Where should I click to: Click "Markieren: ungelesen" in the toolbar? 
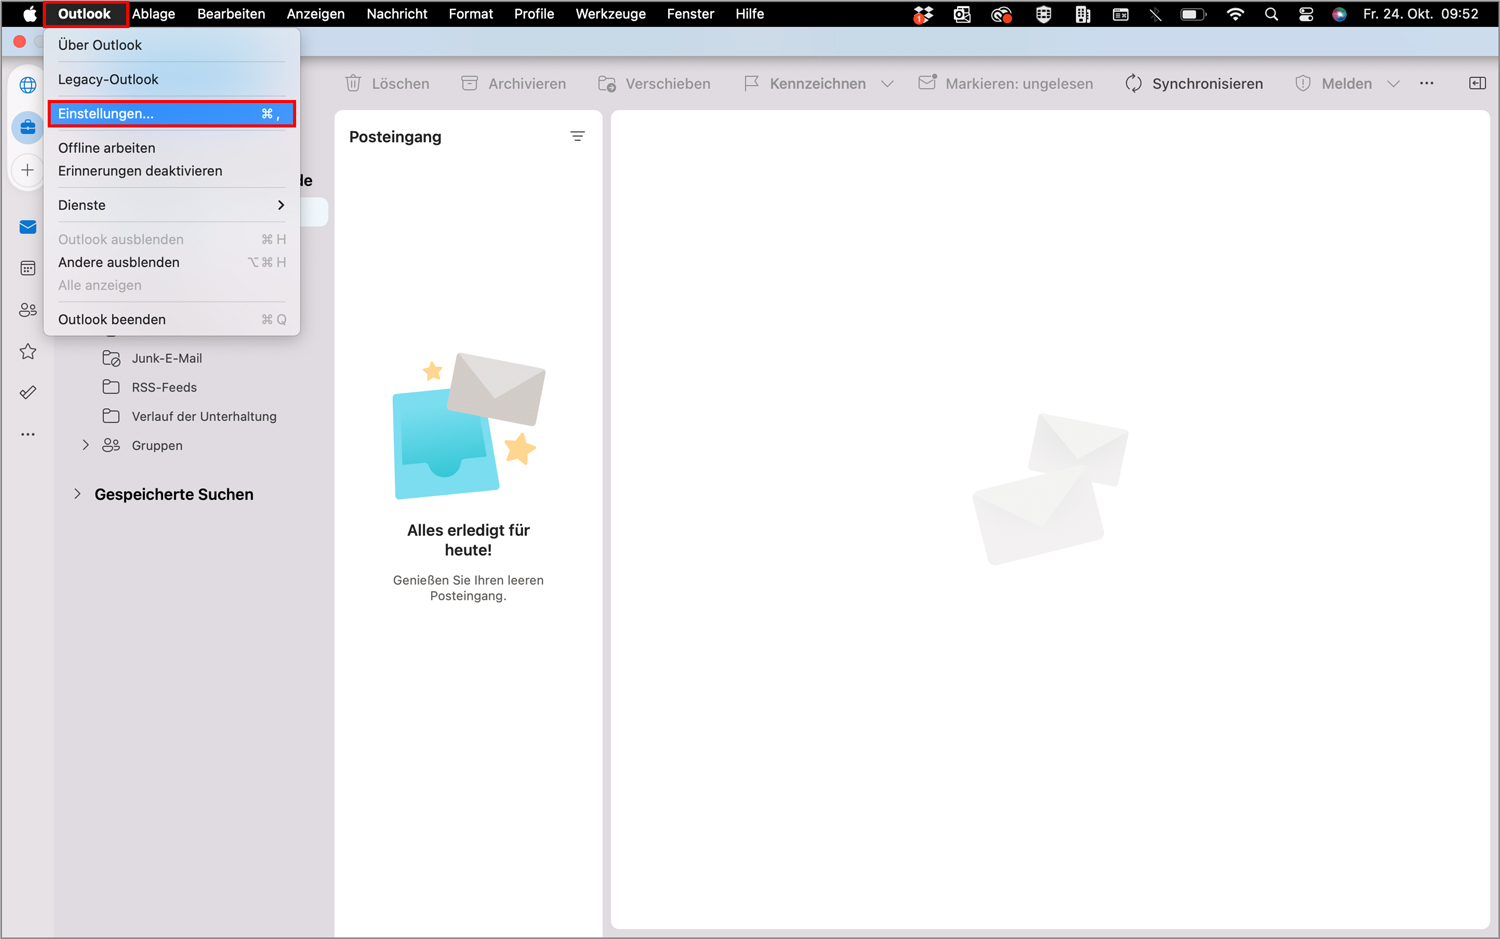1005,83
